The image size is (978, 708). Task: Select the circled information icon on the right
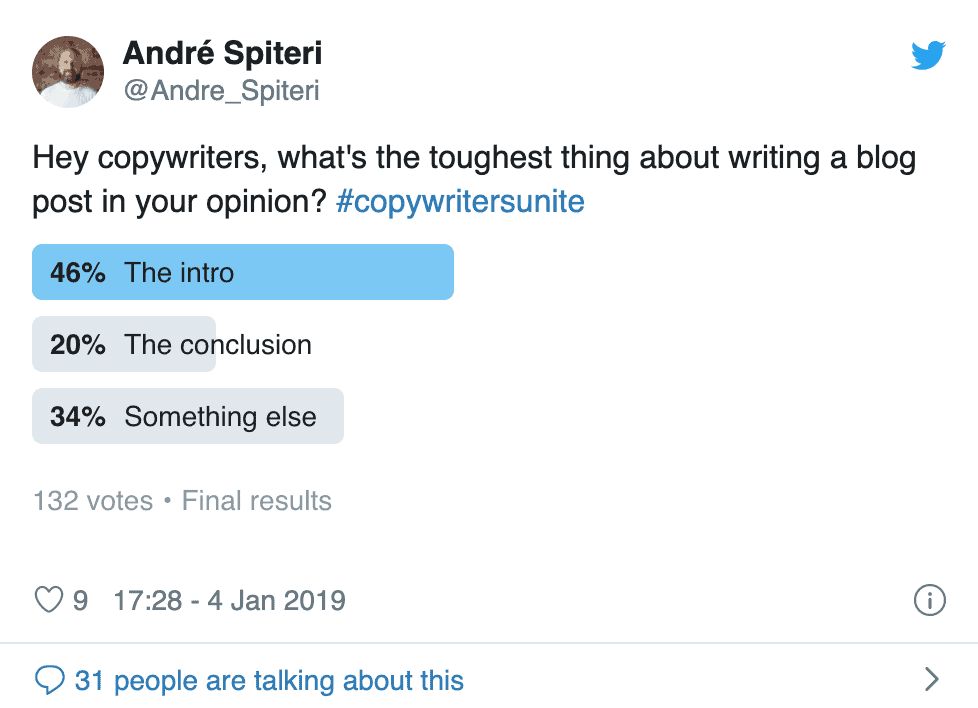point(930,598)
